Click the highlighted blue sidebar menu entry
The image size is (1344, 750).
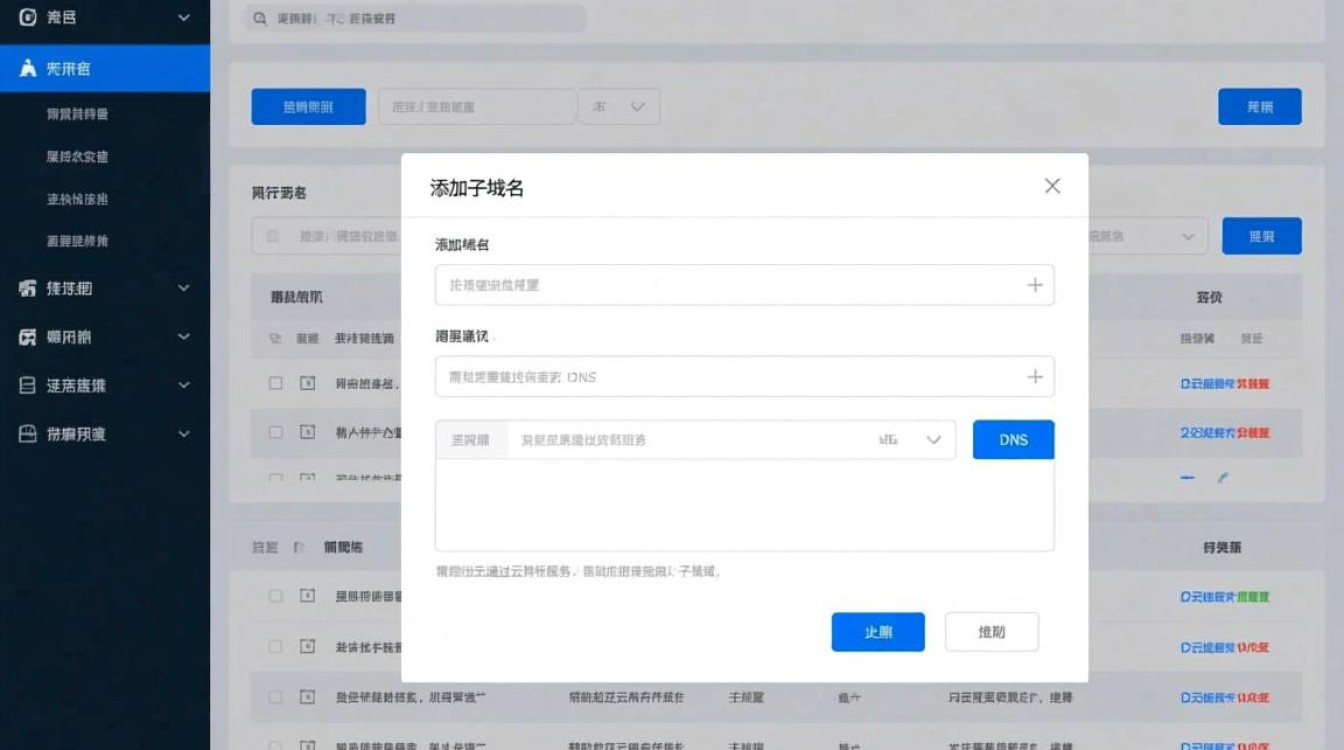click(x=105, y=68)
